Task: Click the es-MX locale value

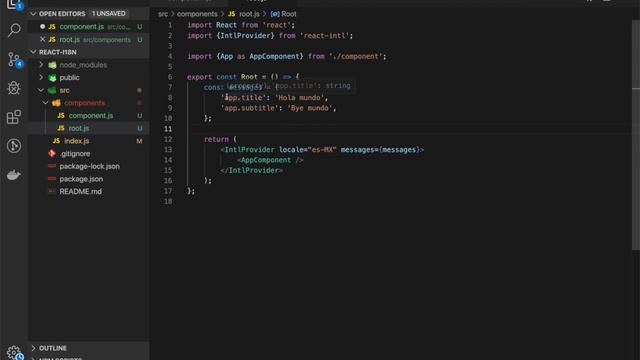Action: (x=322, y=150)
